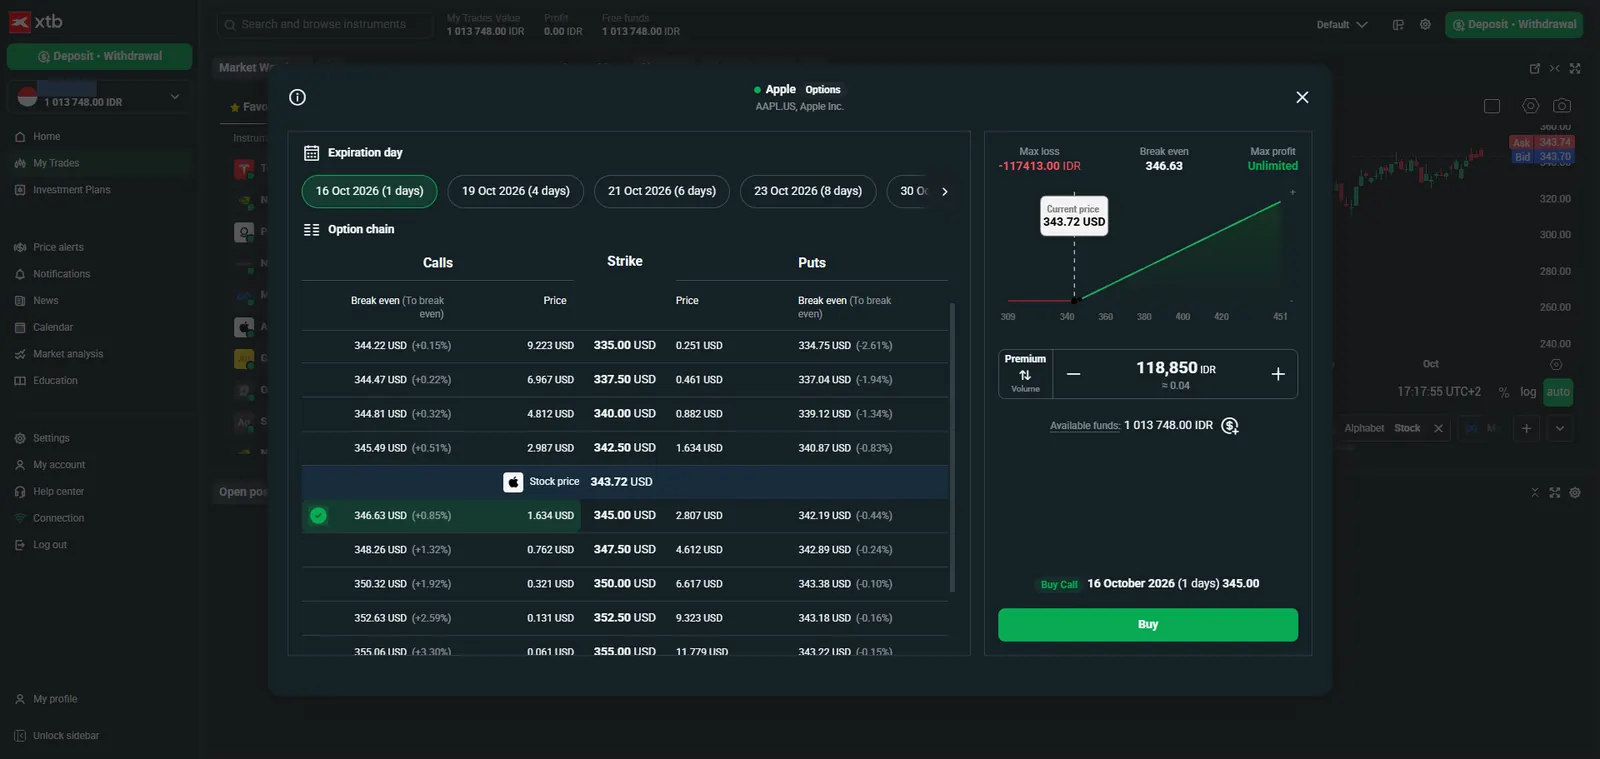Focus the Search and browse instruments field
This screenshot has height=759, width=1600.
pos(325,25)
